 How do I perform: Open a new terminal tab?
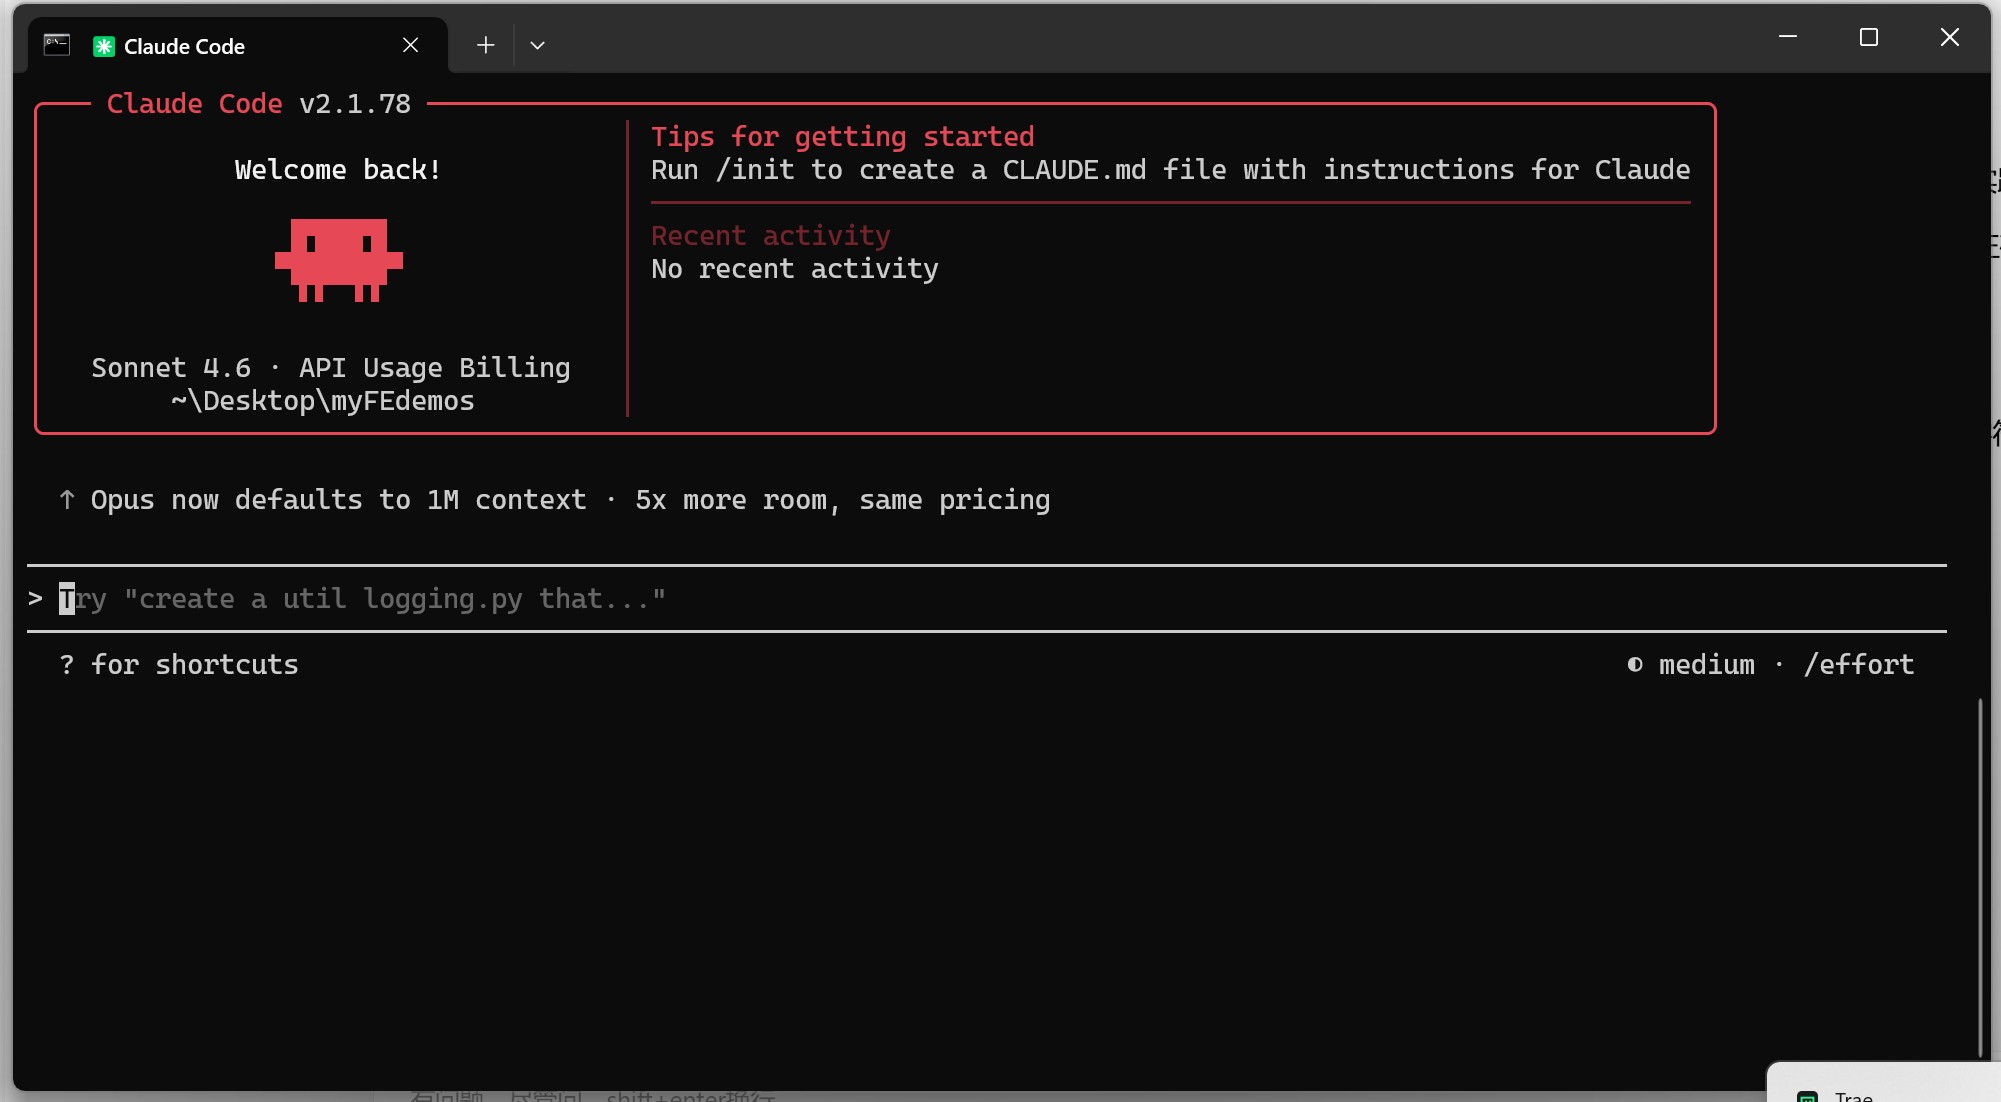click(485, 45)
